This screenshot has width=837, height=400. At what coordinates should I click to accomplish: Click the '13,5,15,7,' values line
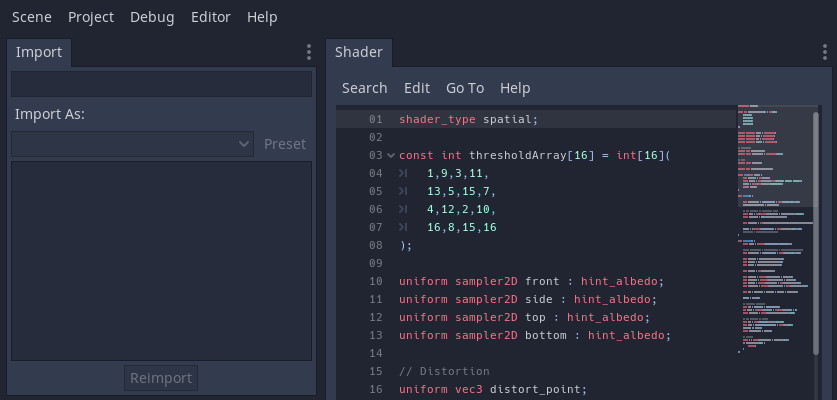(x=462, y=191)
